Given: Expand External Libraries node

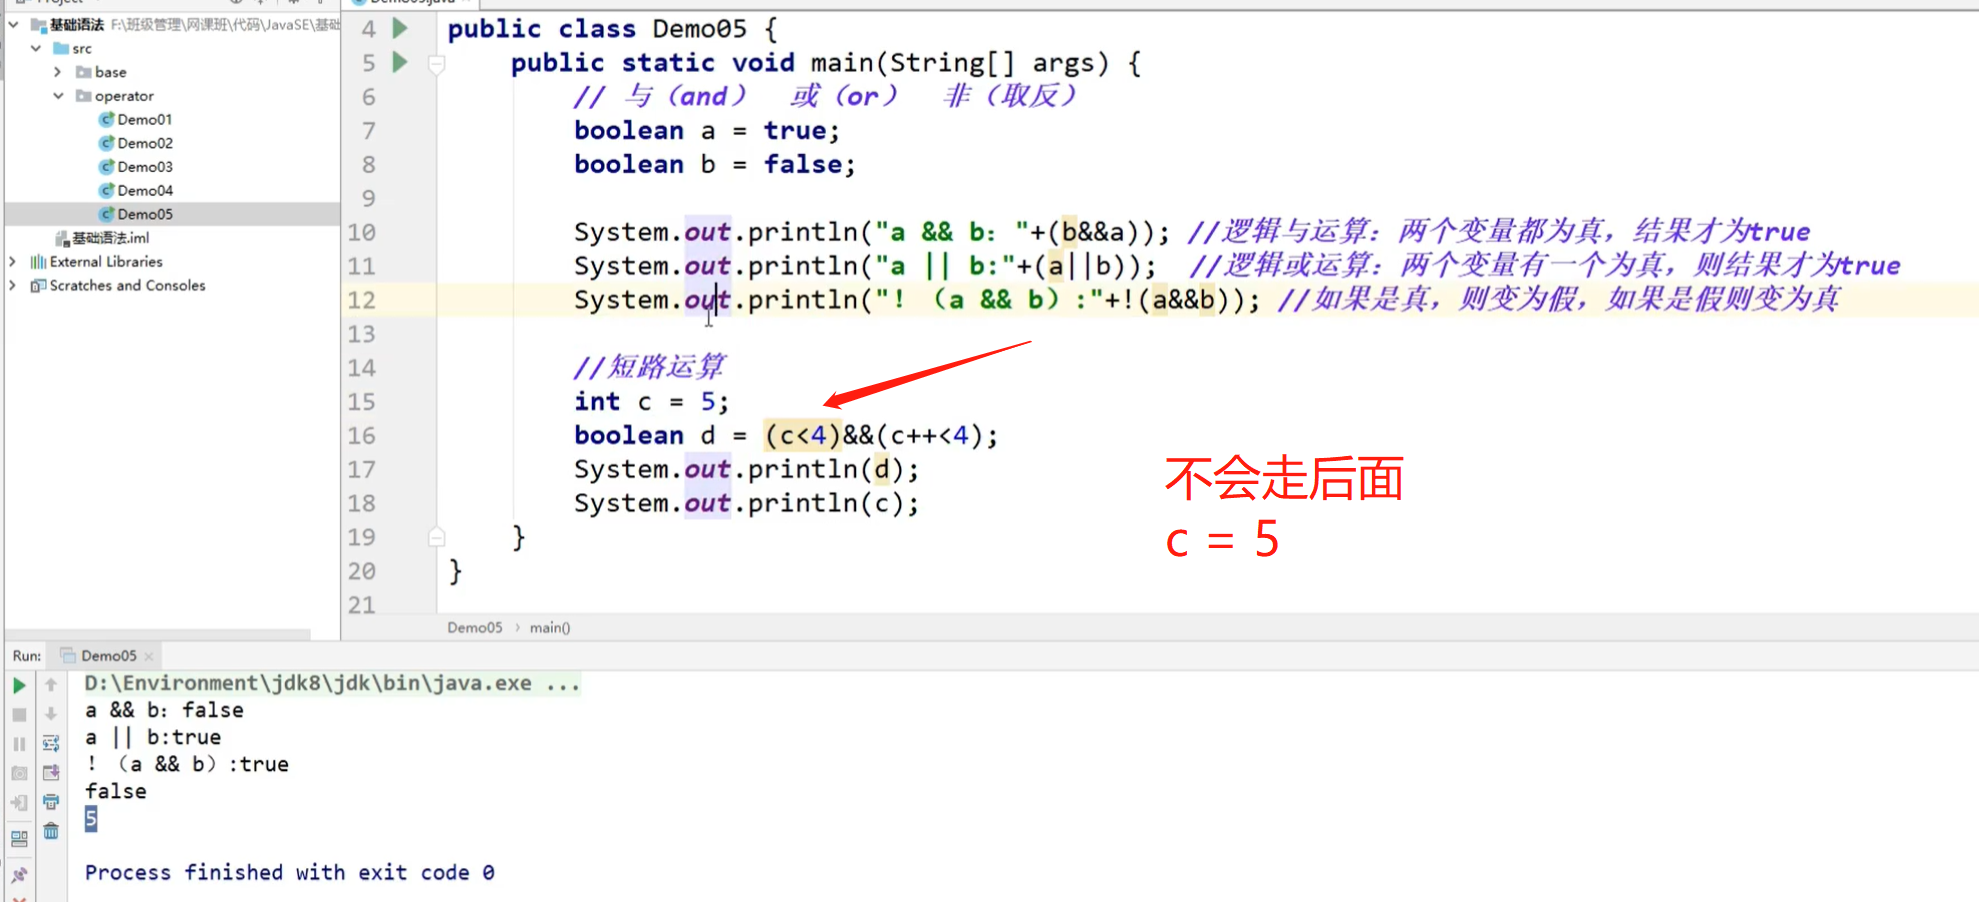Looking at the screenshot, I should [13, 261].
